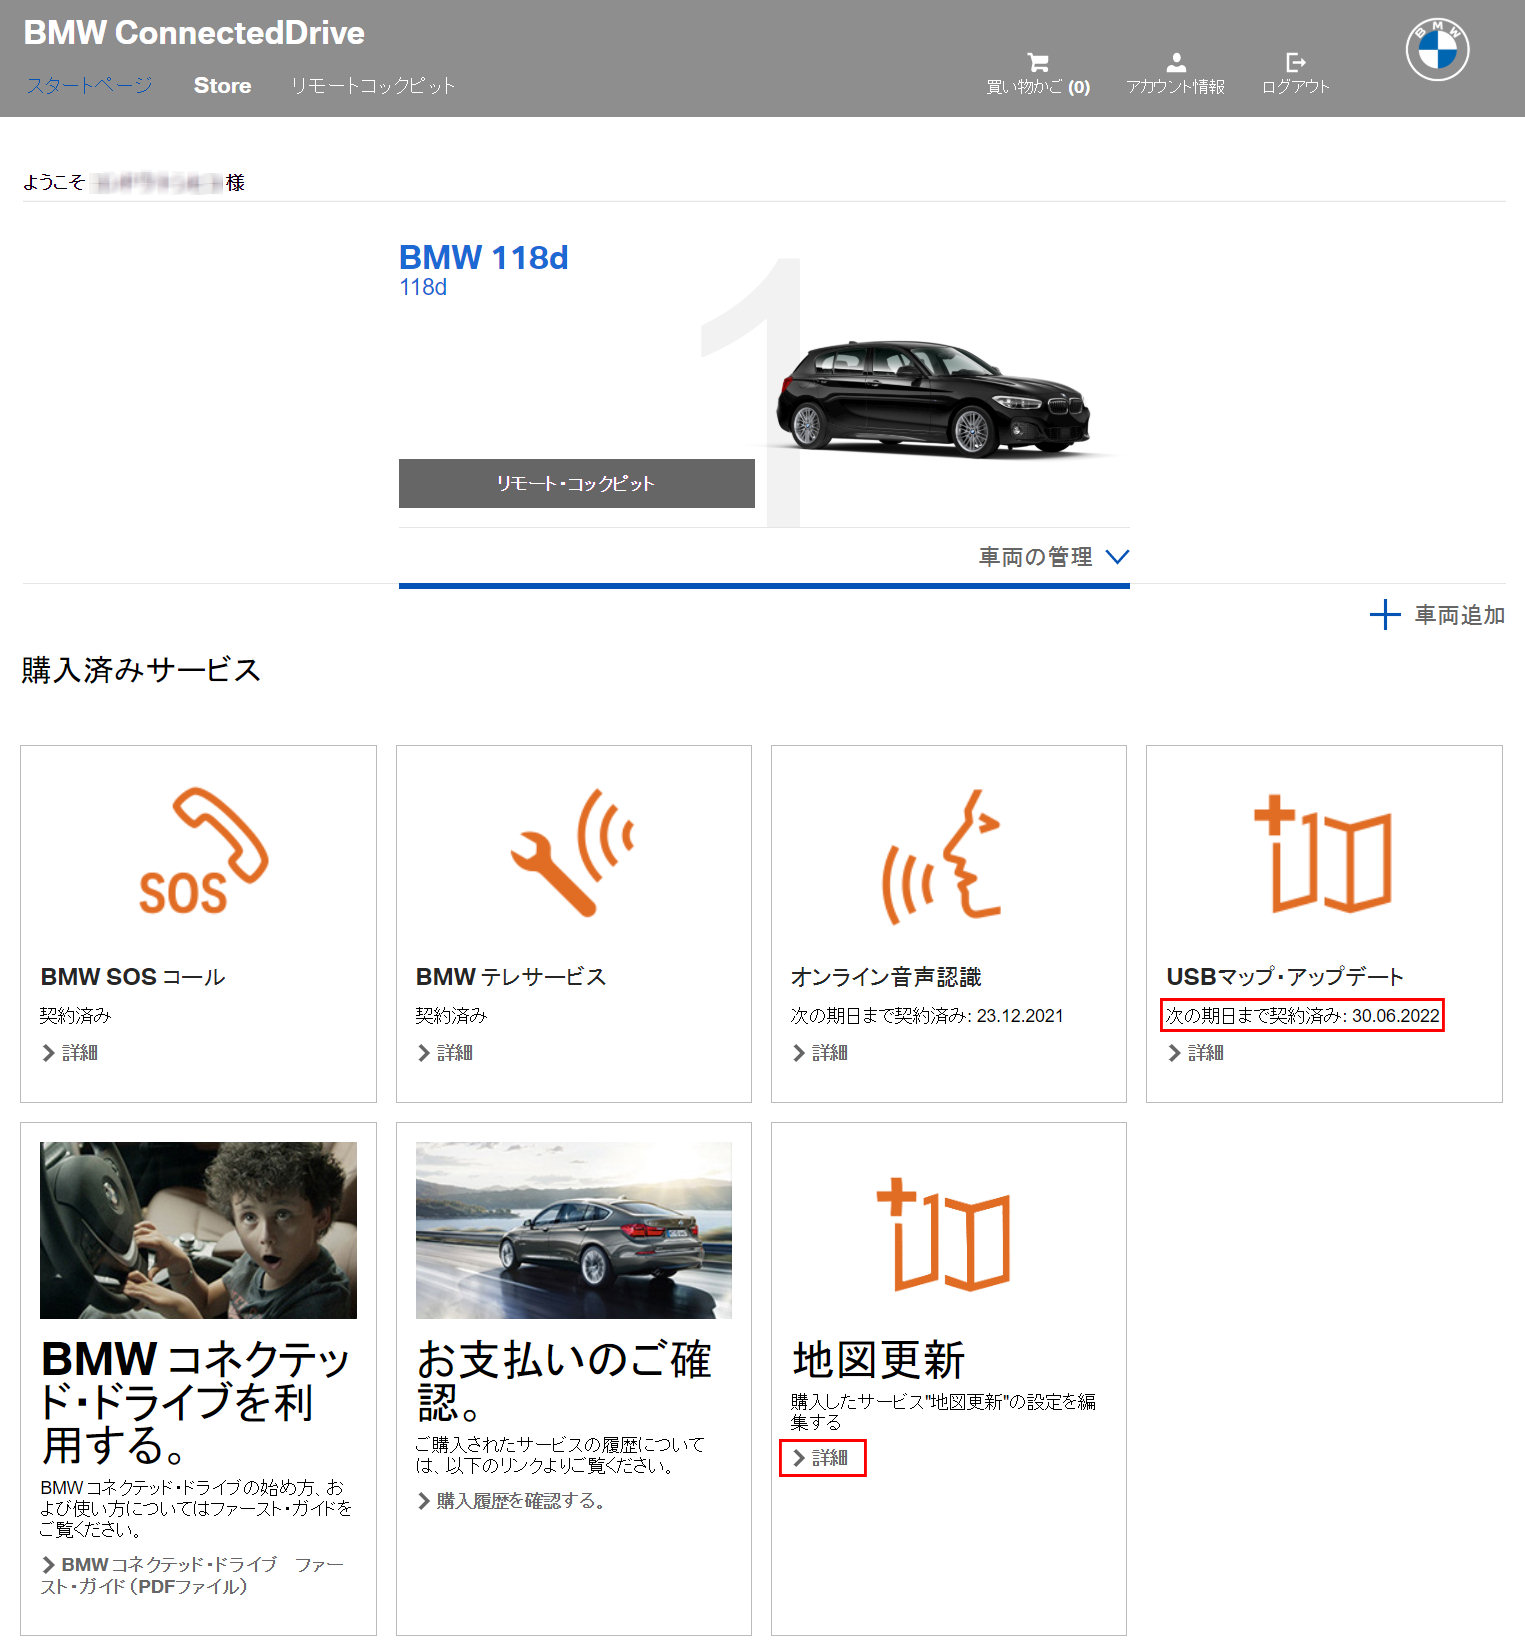
Task: Click the オンライン音声認識 speaking face icon
Action: [x=942, y=855]
